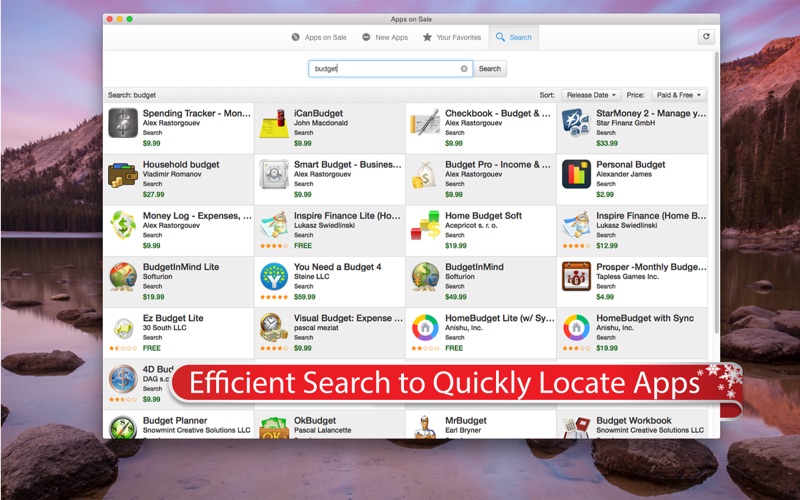Click the $59.99 price label
Screen dimensions: 800x500
pyautogui.click(x=305, y=297)
